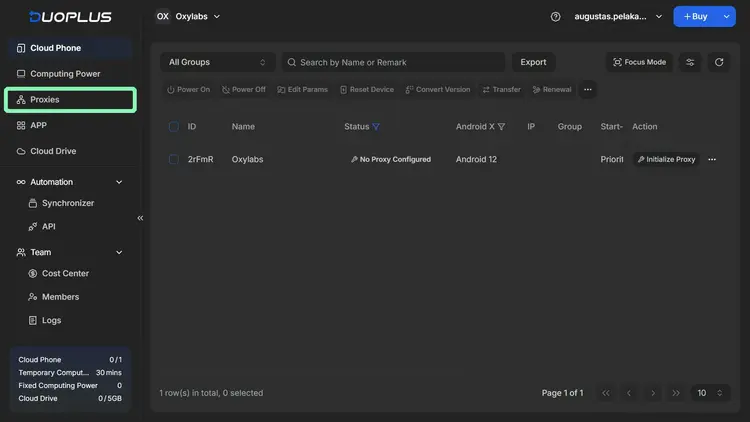The image size is (750, 422).
Task: Click the Status column filter icon
Action: (x=377, y=127)
